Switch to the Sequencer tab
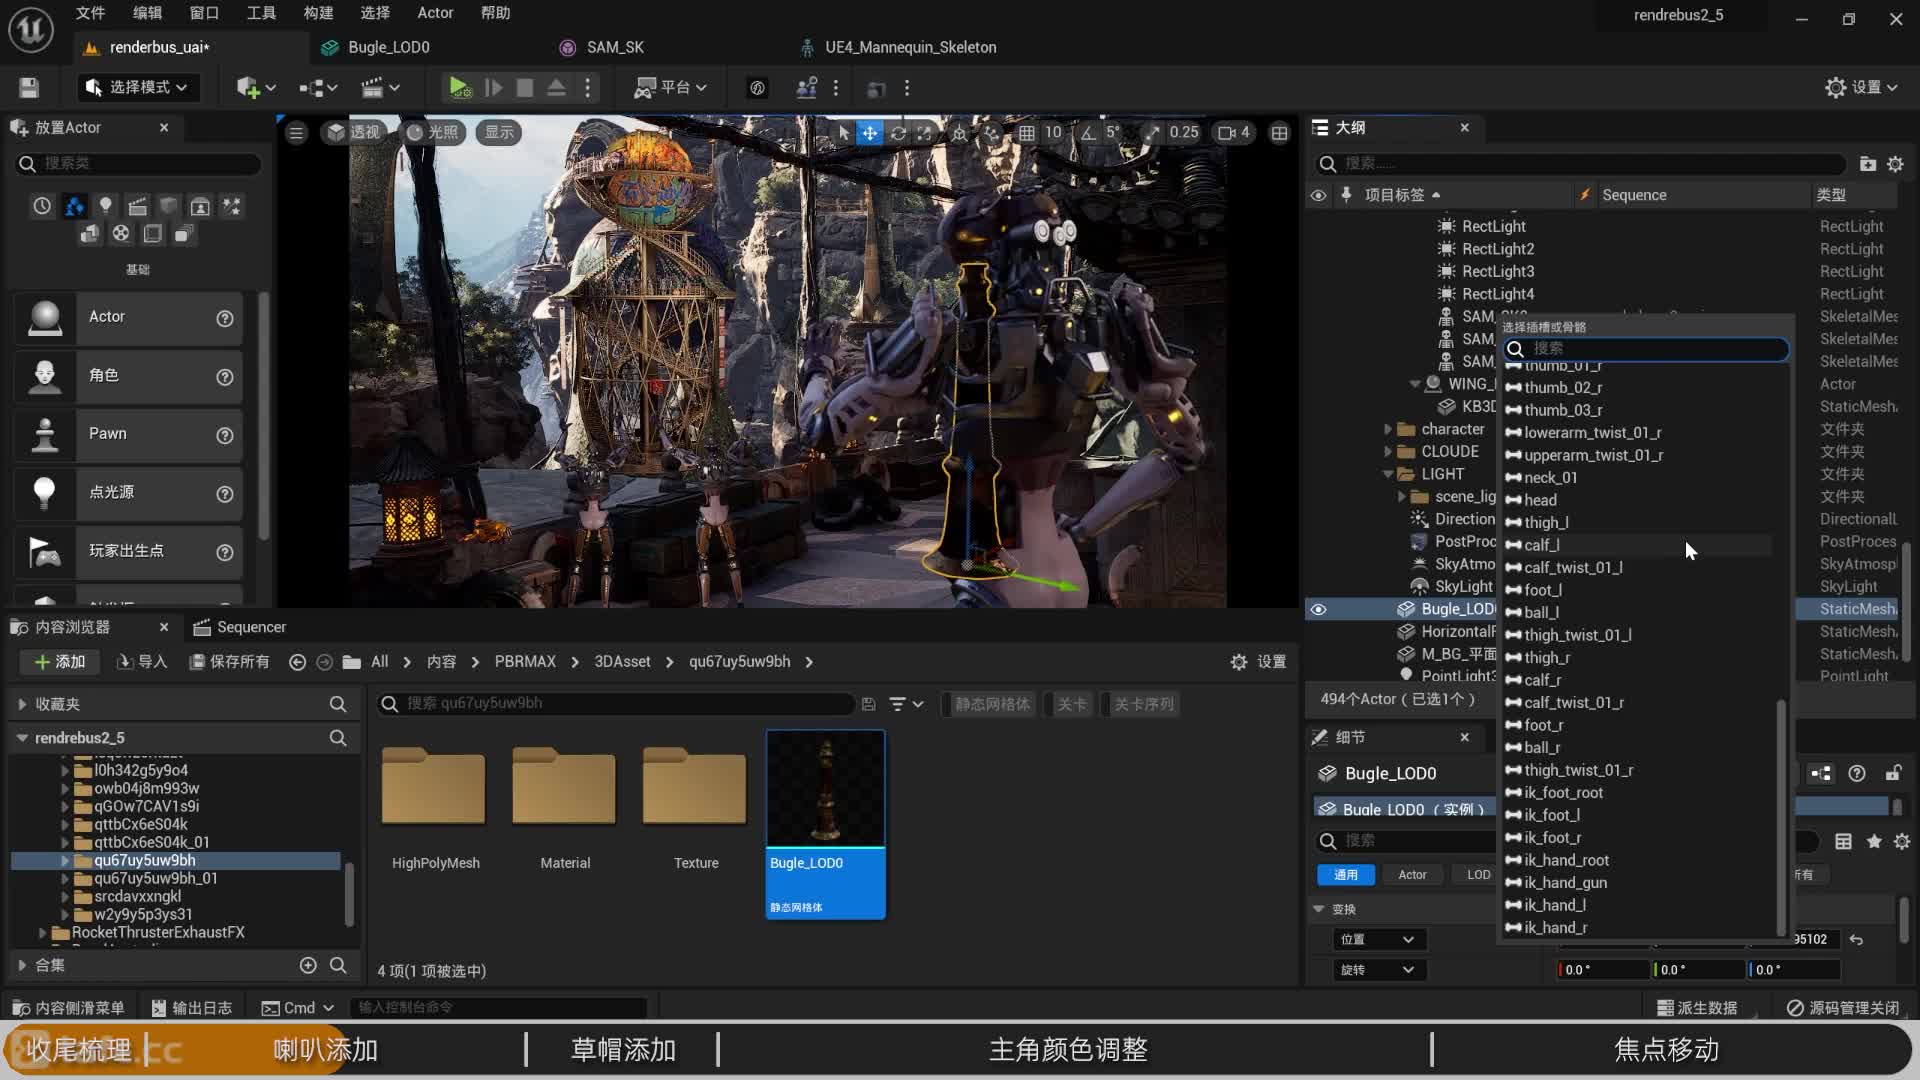1920x1080 pixels. coord(240,627)
